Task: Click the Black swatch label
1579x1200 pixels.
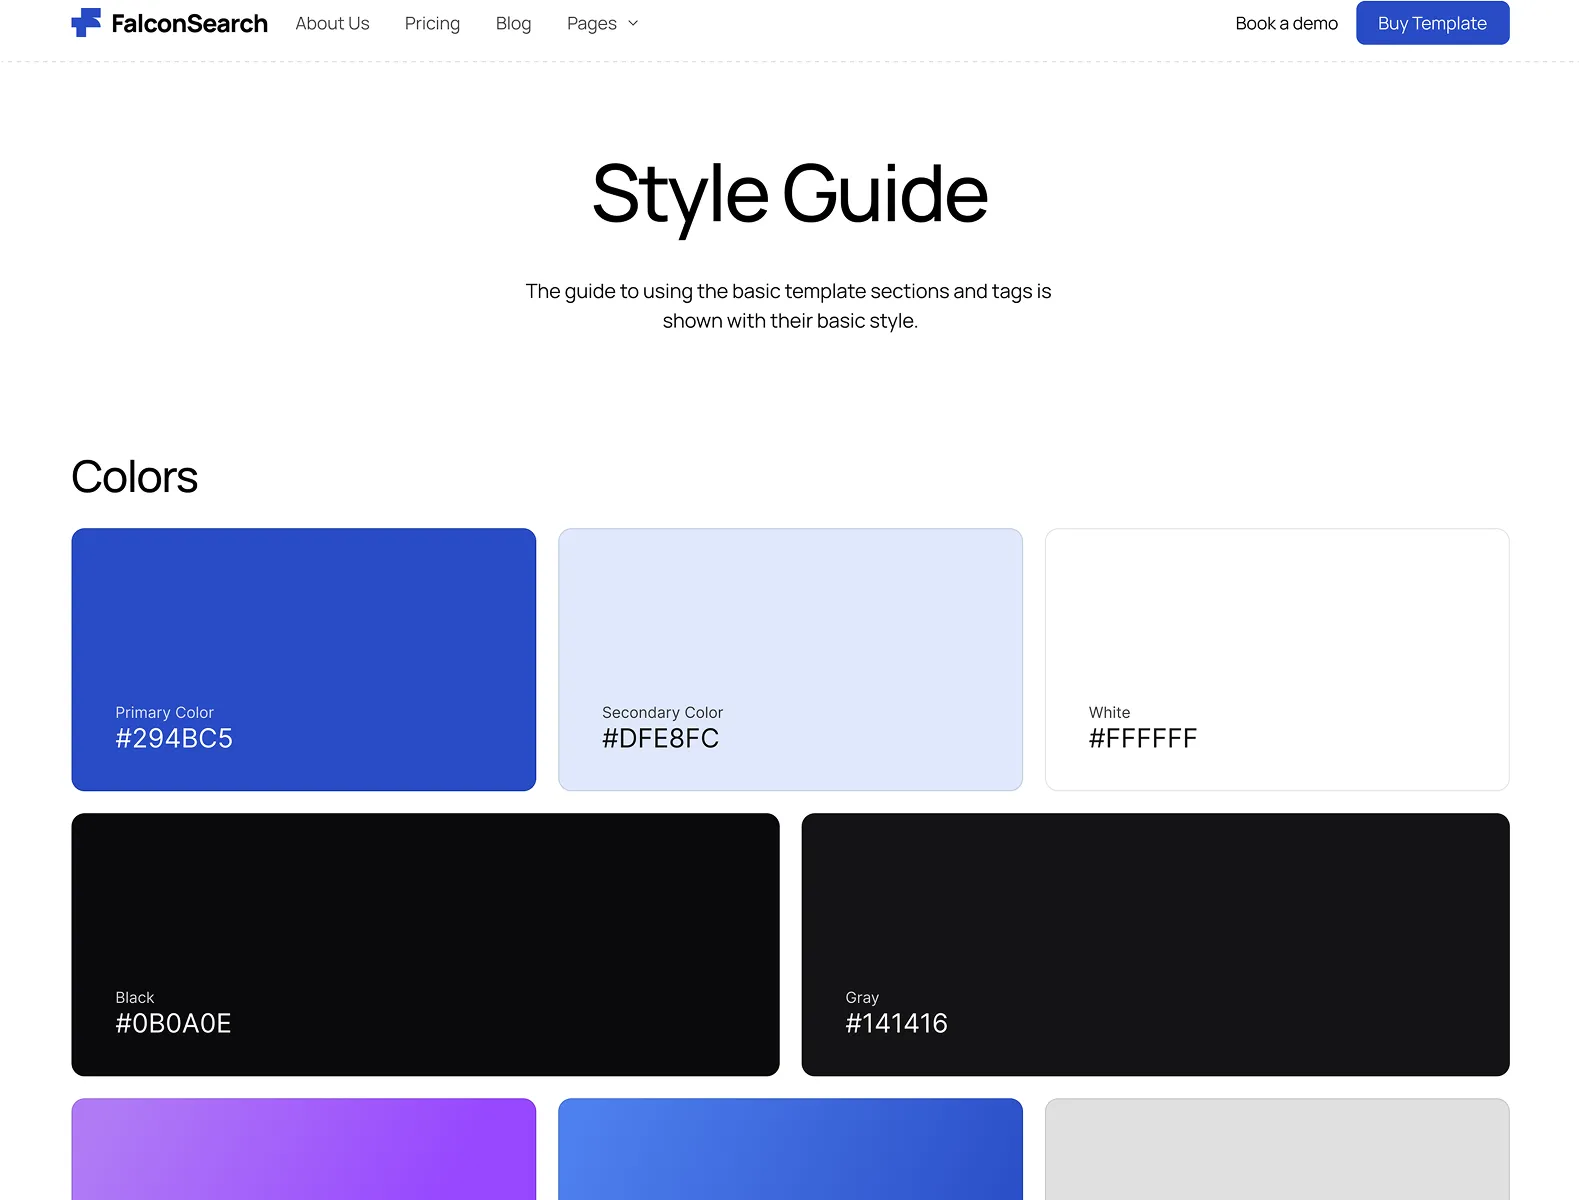Action: pyautogui.click(x=134, y=998)
